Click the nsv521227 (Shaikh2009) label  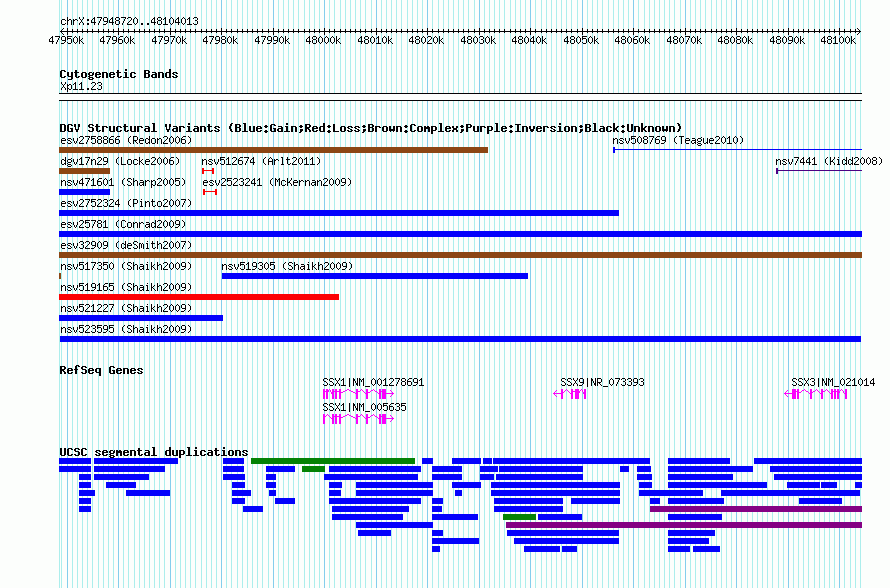[126, 308]
